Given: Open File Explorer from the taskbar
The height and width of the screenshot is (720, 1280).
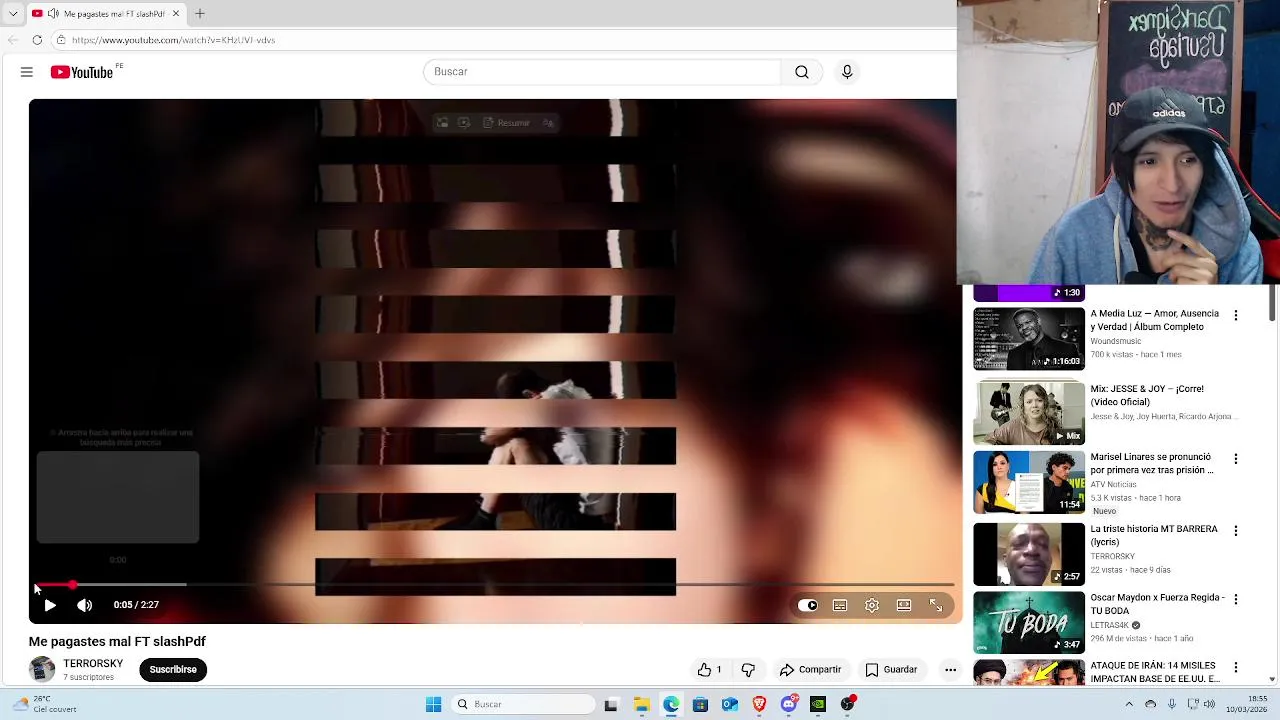Looking at the screenshot, I should click(x=641, y=704).
